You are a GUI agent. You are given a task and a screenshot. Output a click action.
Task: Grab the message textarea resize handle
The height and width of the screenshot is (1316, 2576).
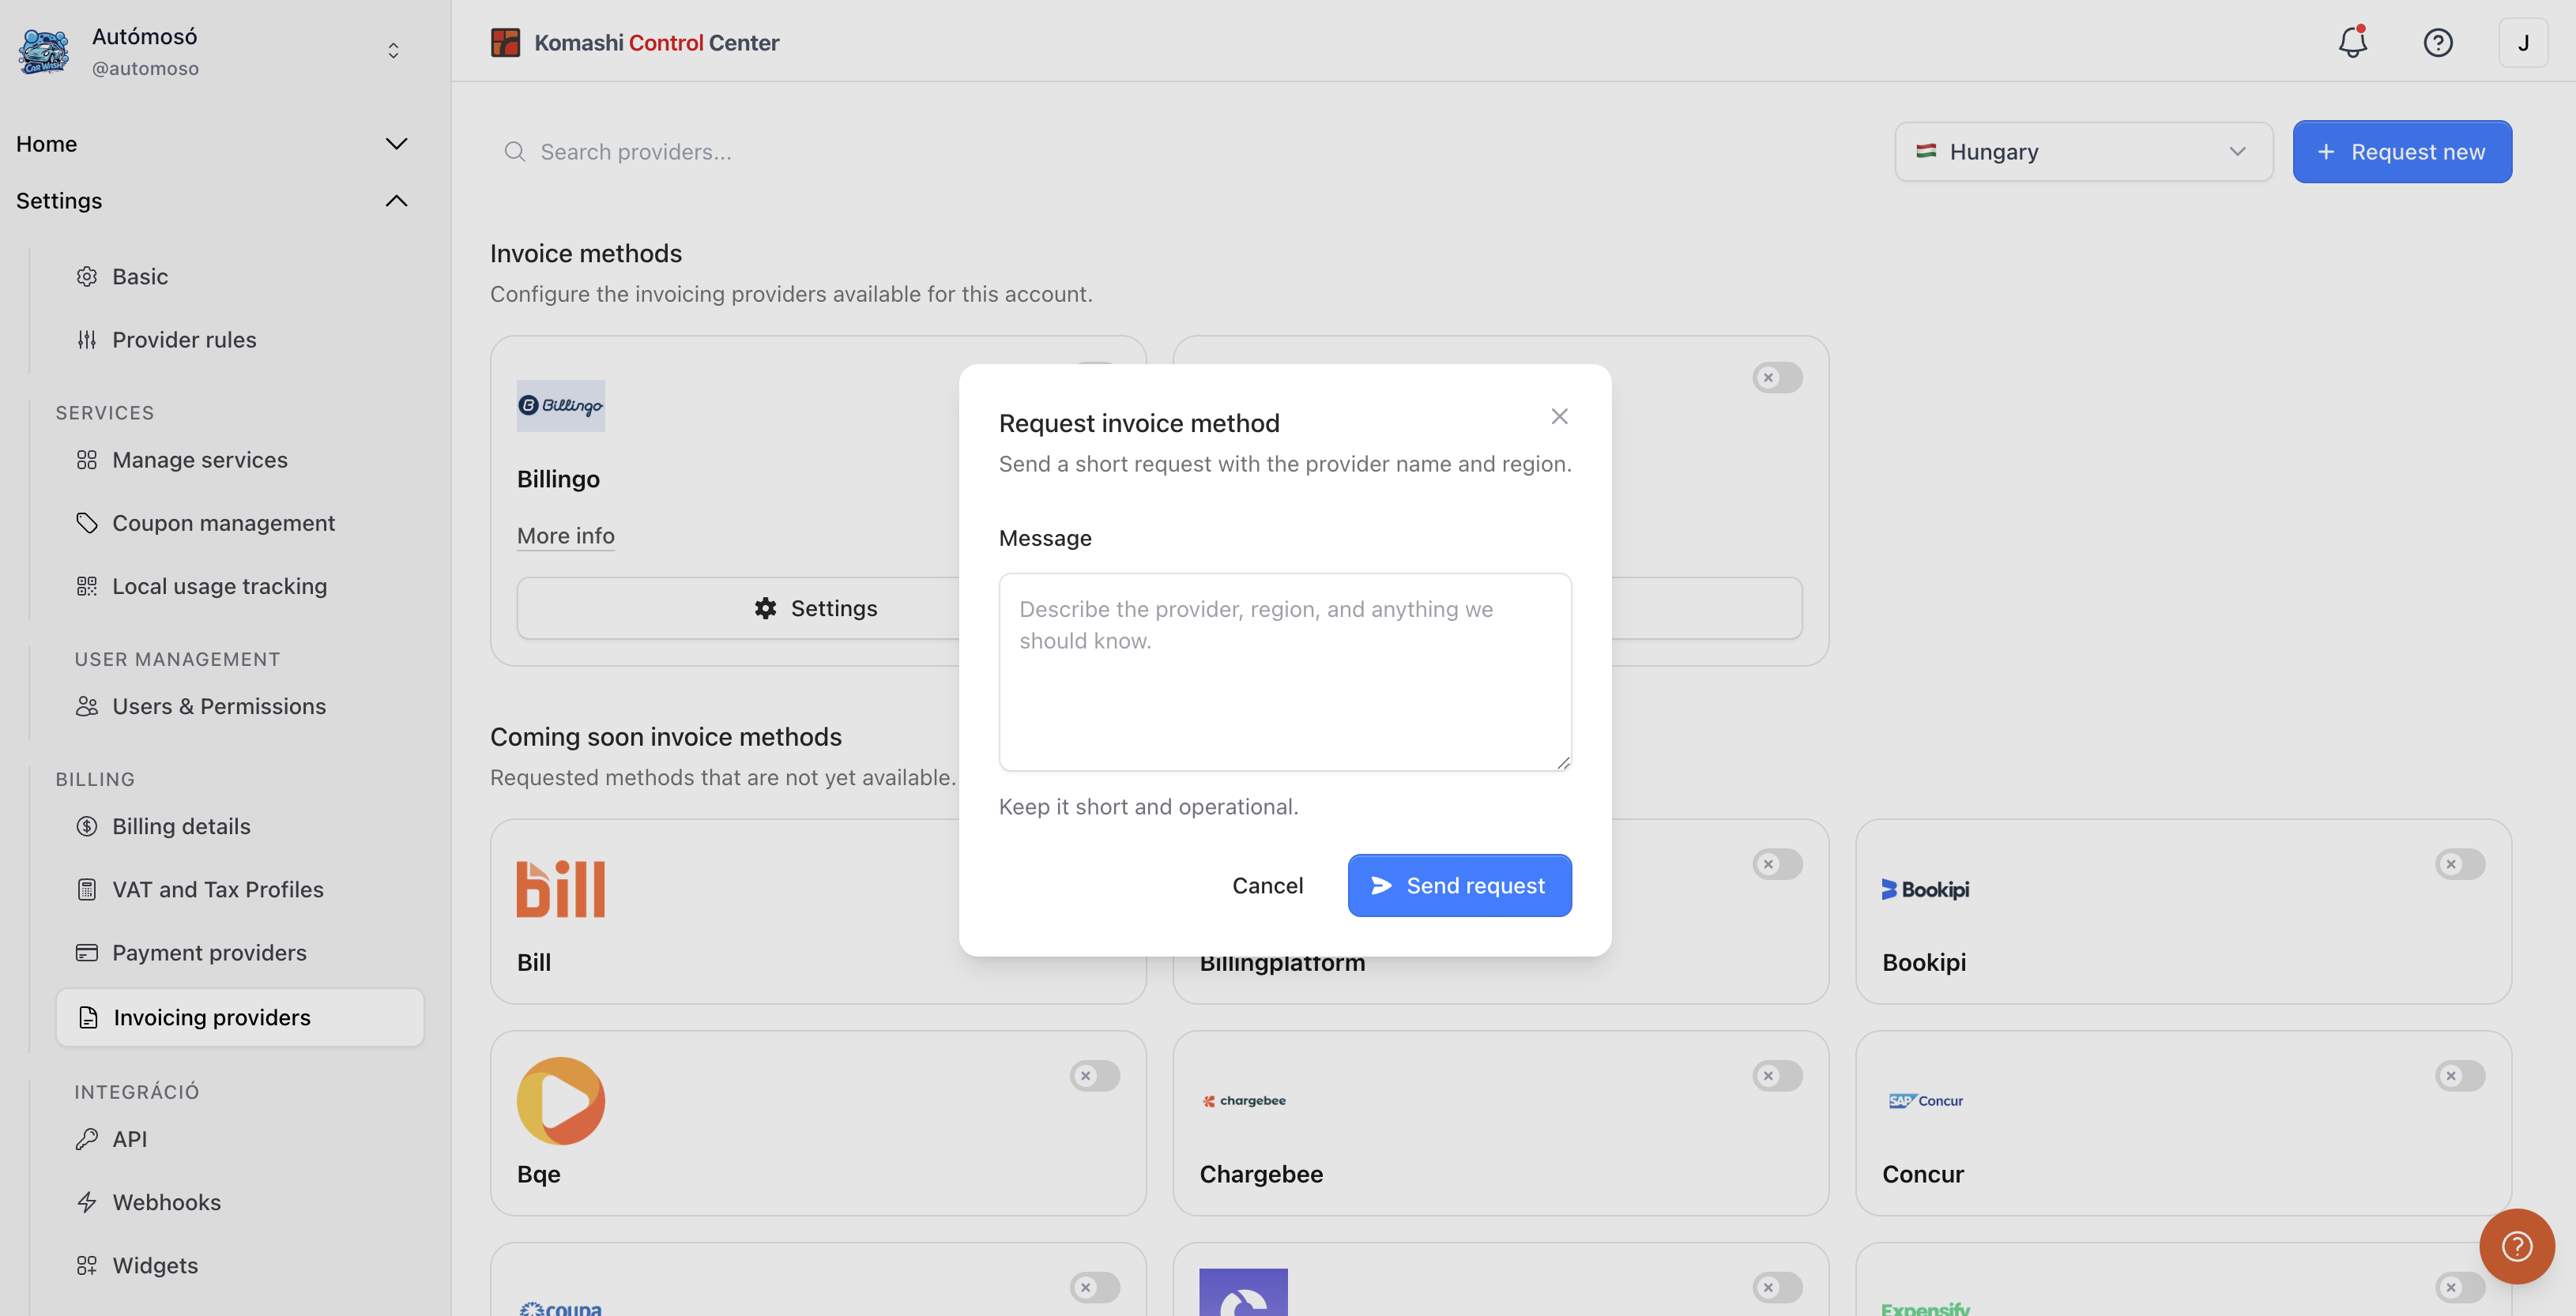[x=1563, y=763]
